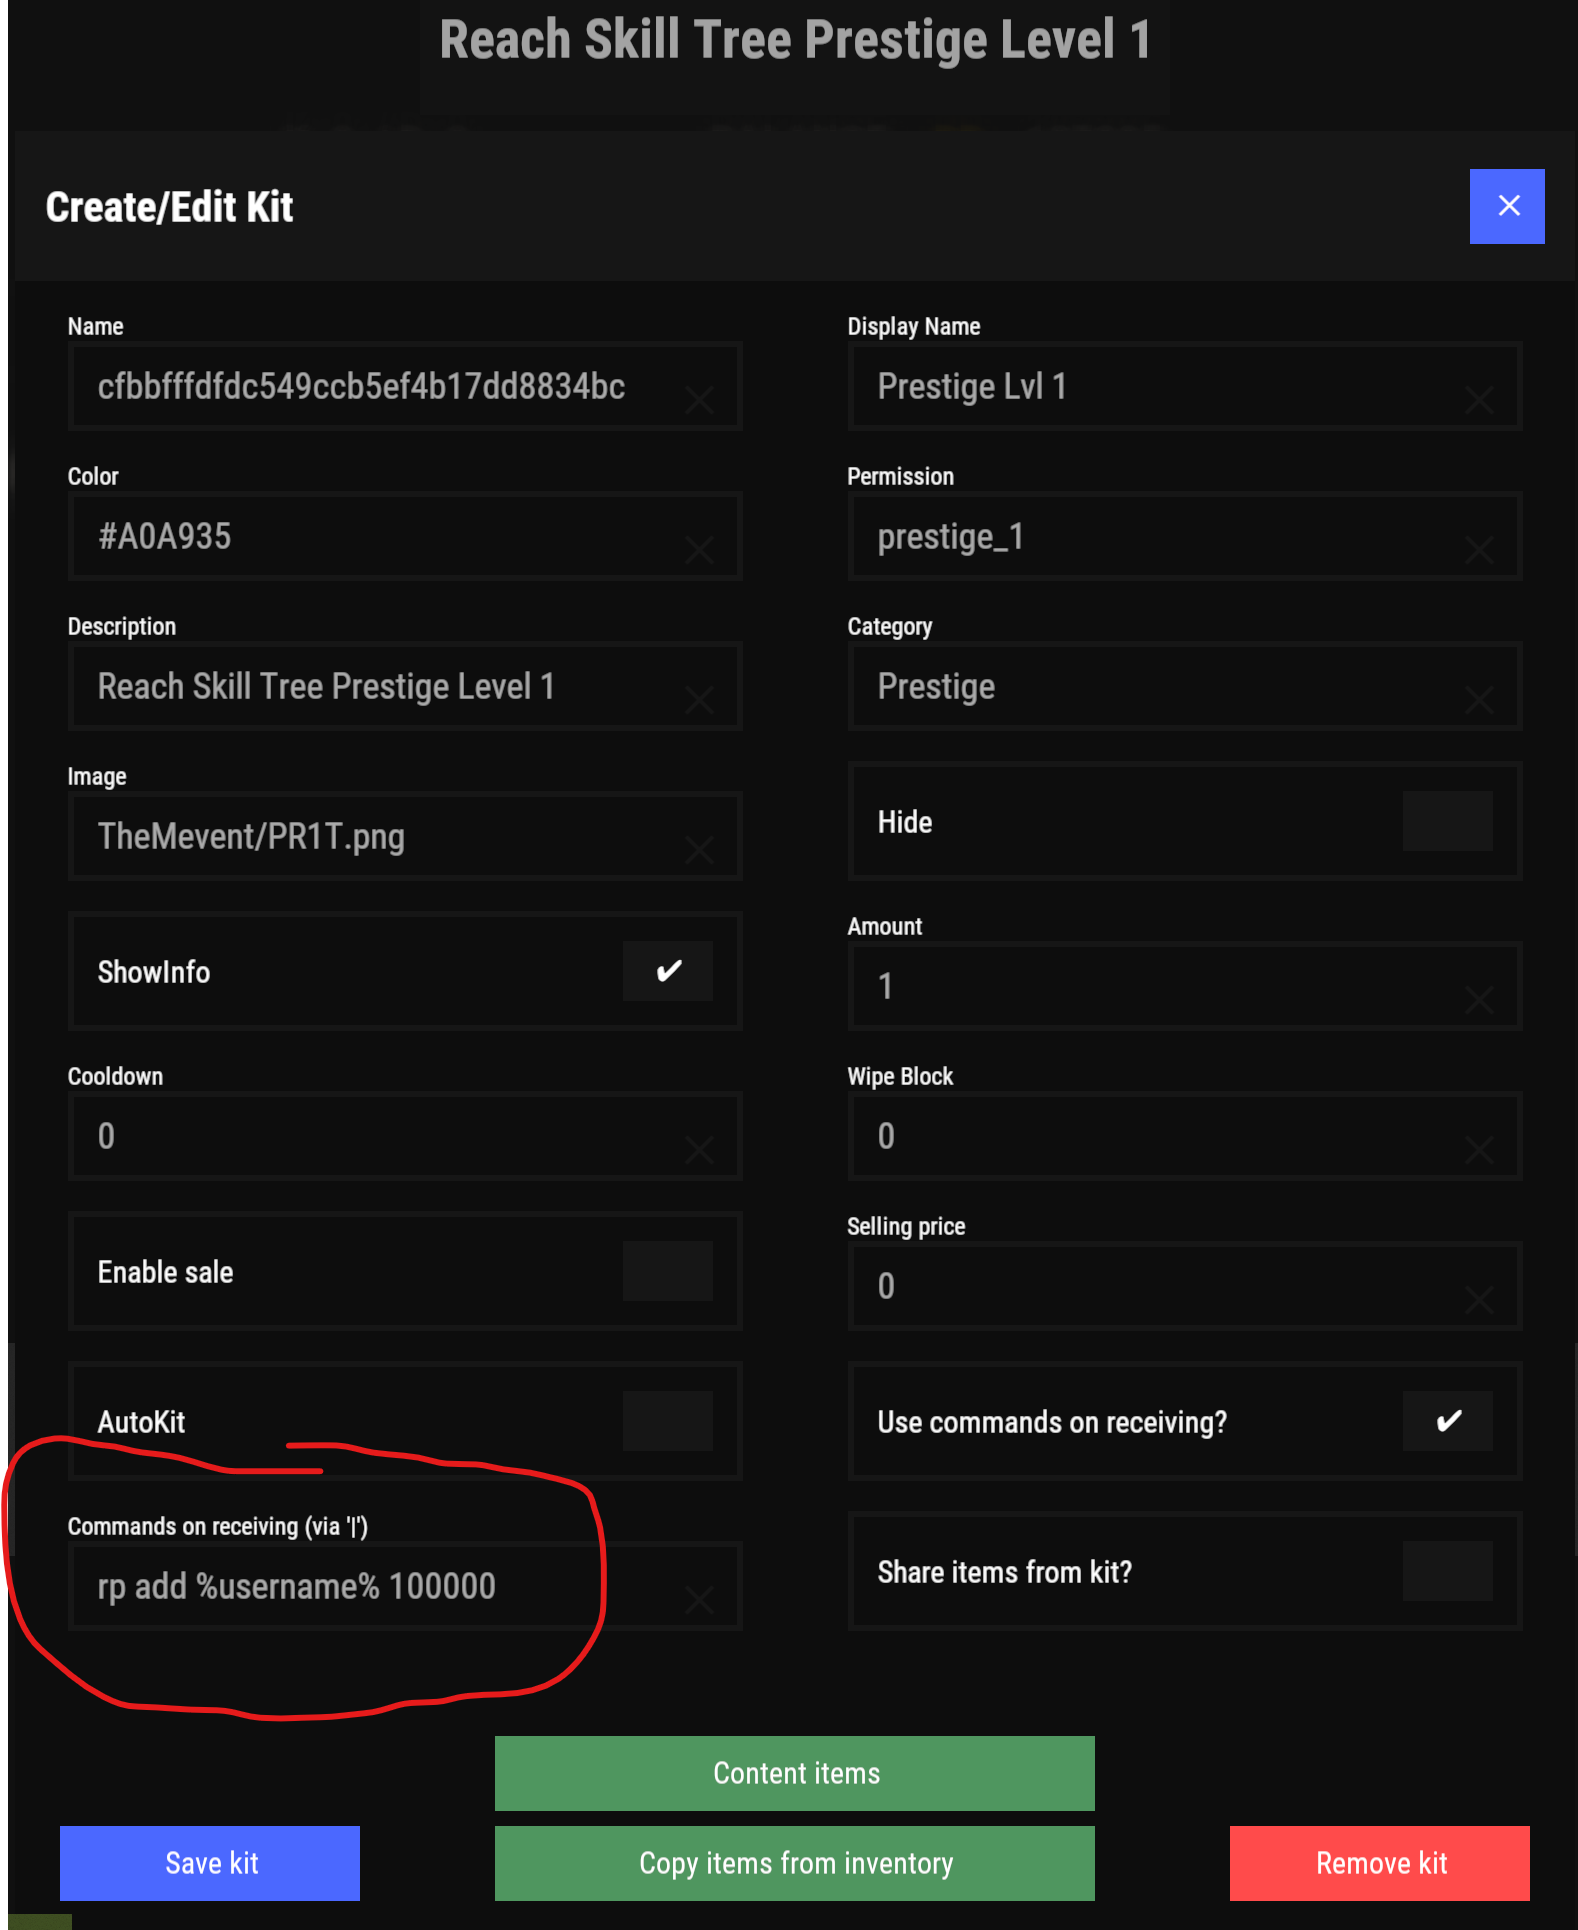Enable Share items from kit checkbox
The width and height of the screenshot is (1578, 1930).
tap(1447, 1571)
